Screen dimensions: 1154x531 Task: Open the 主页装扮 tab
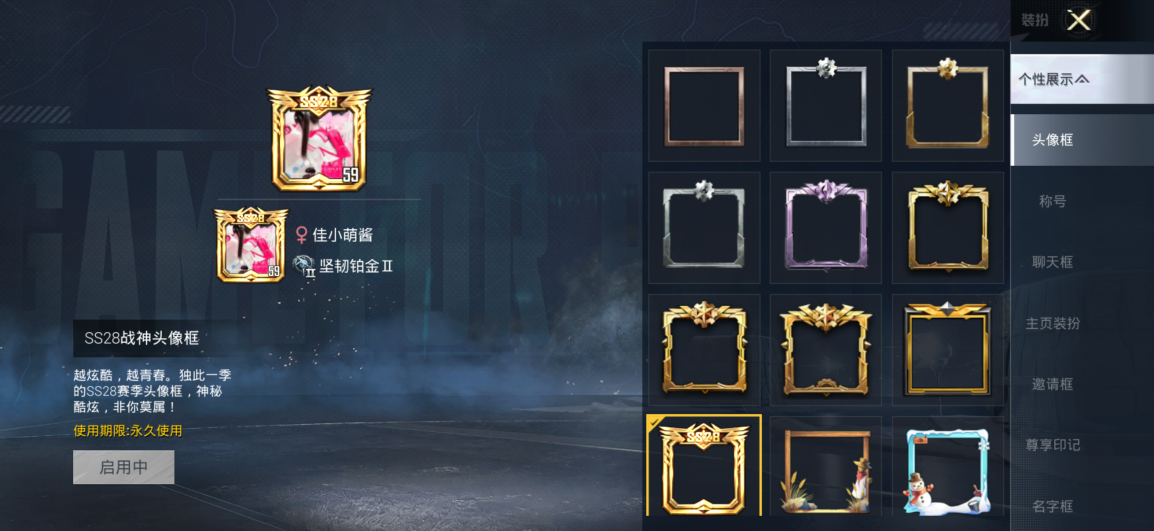(1052, 323)
